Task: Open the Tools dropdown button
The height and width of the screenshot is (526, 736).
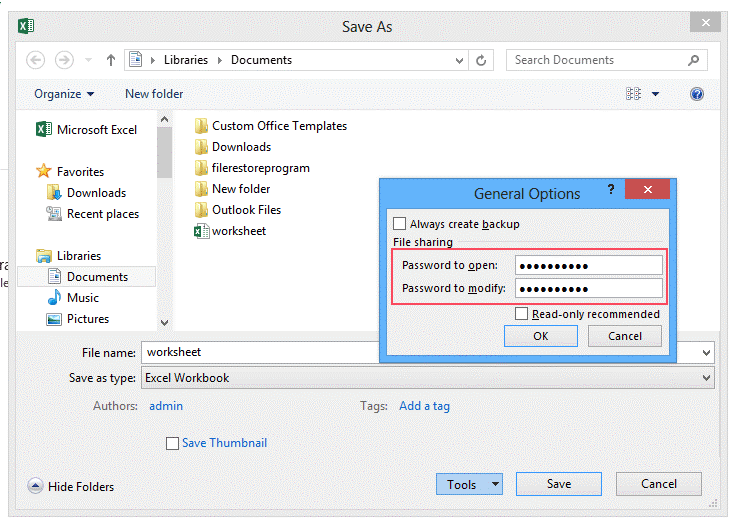Action: 469,484
